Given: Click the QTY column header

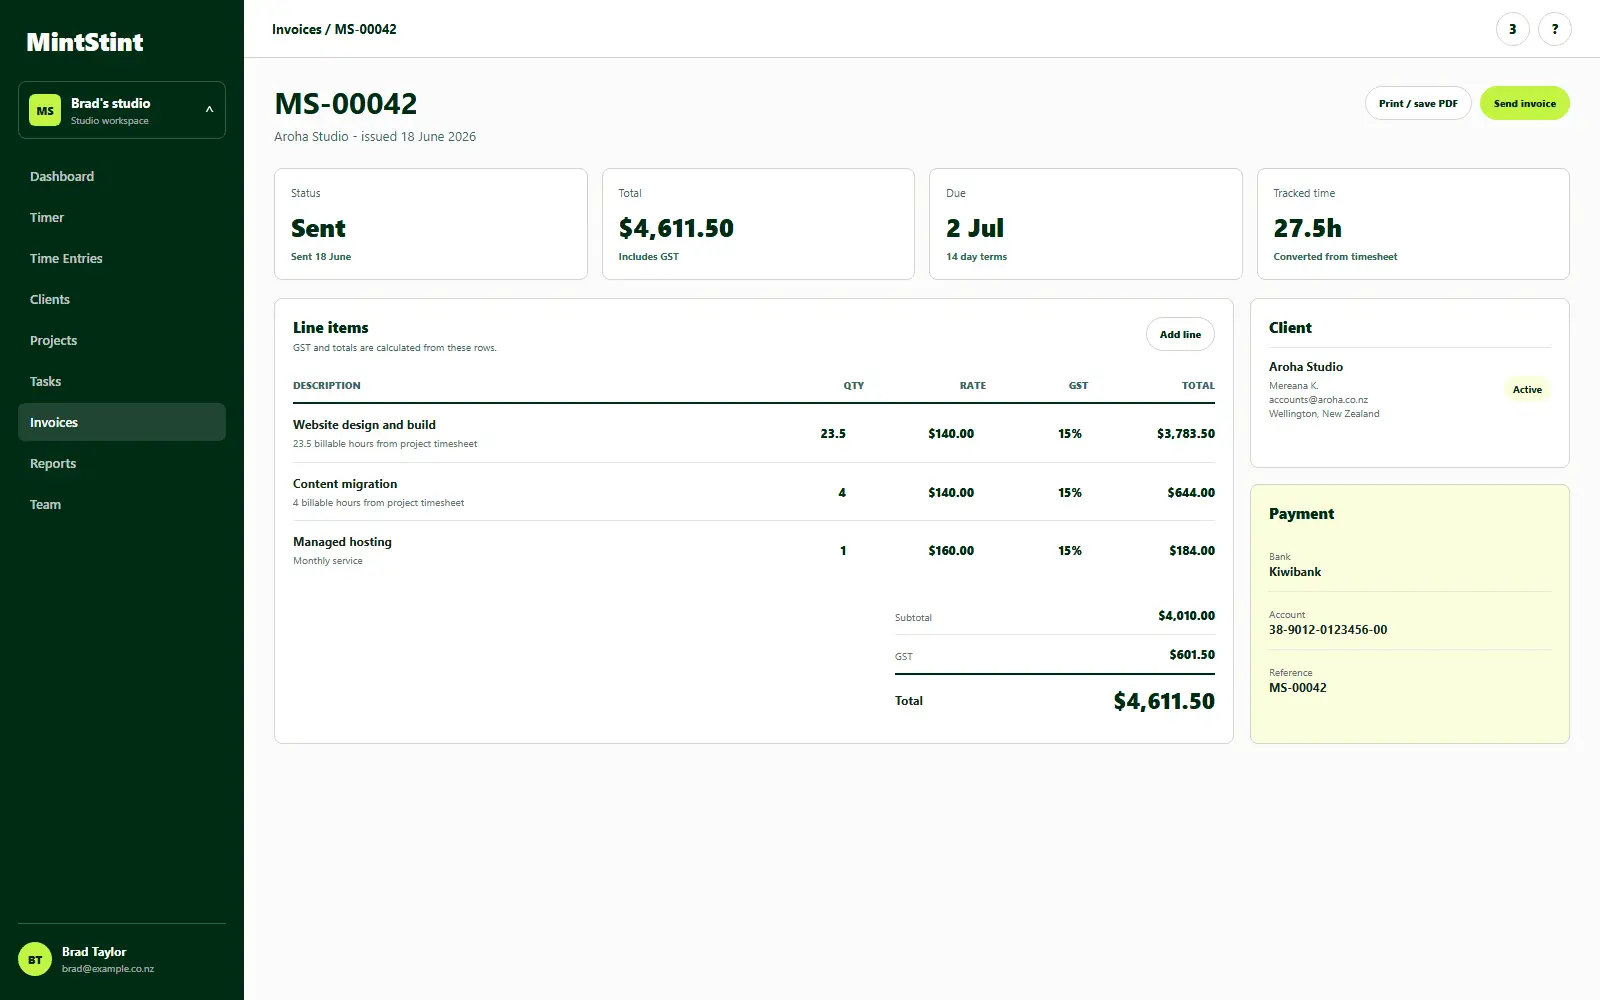Looking at the screenshot, I should click(x=853, y=385).
